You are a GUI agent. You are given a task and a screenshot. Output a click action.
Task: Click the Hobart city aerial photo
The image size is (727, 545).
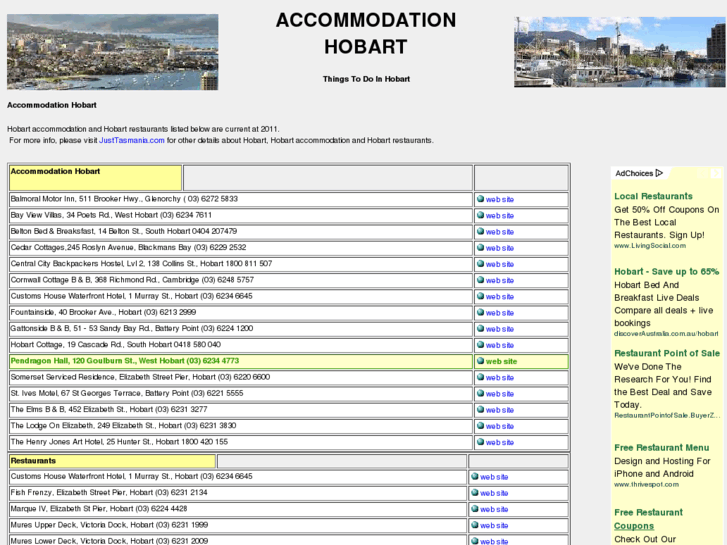coord(113,52)
